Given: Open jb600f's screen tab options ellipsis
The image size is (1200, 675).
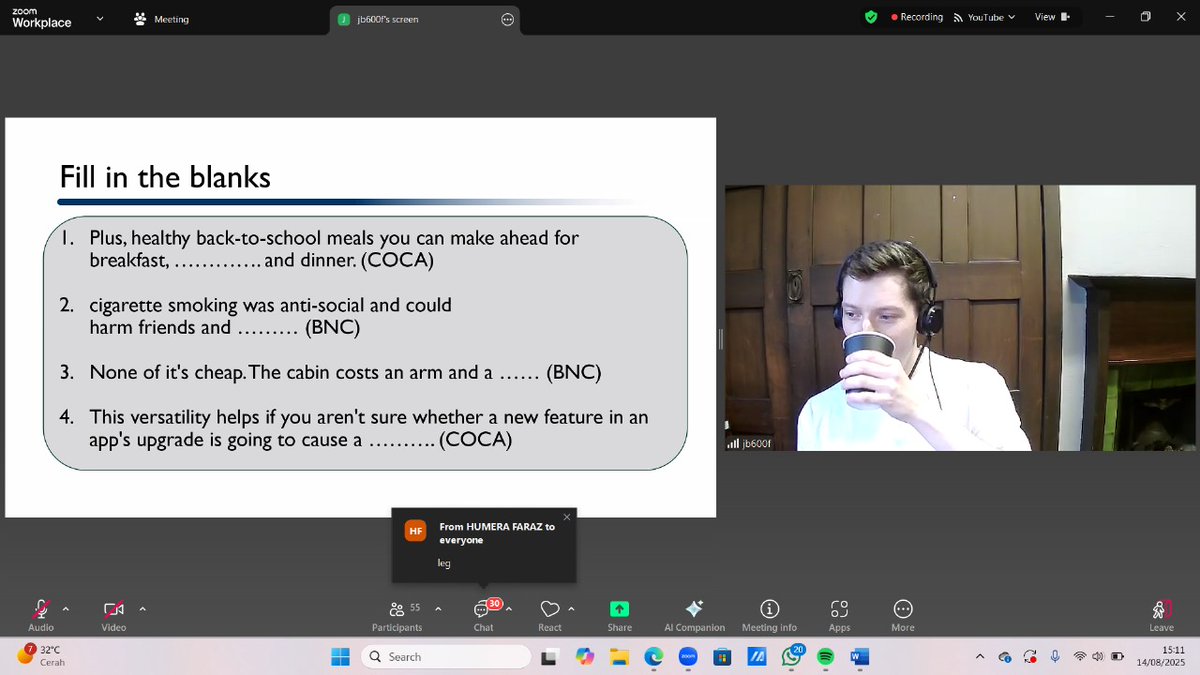Looking at the screenshot, I should tap(508, 19).
